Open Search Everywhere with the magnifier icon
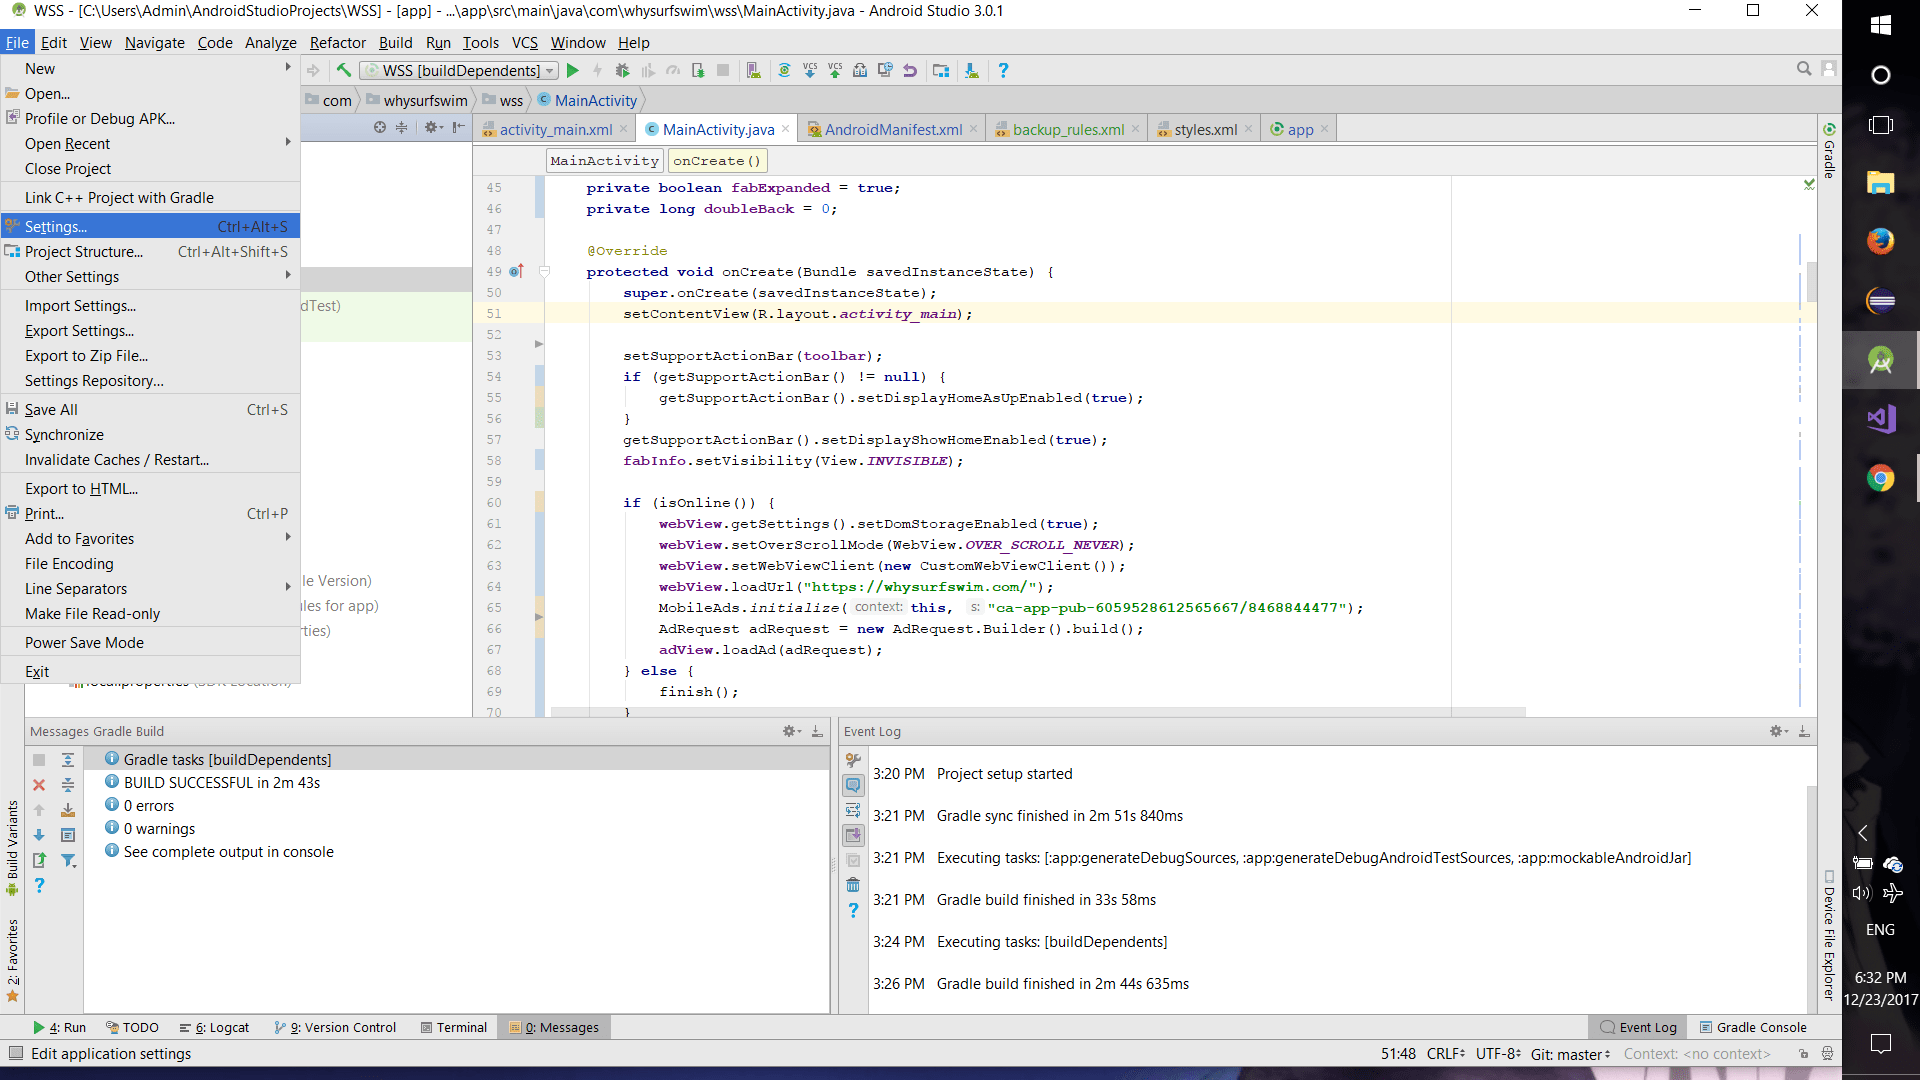 pos(1805,68)
